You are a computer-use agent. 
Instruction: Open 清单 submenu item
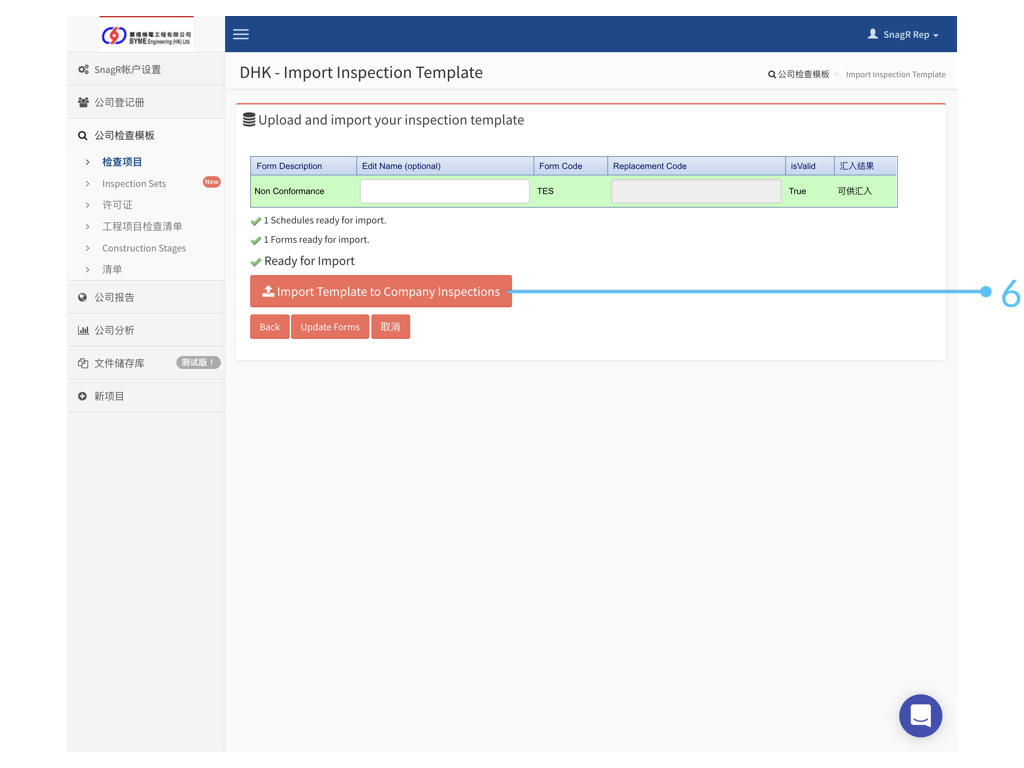[112, 269]
